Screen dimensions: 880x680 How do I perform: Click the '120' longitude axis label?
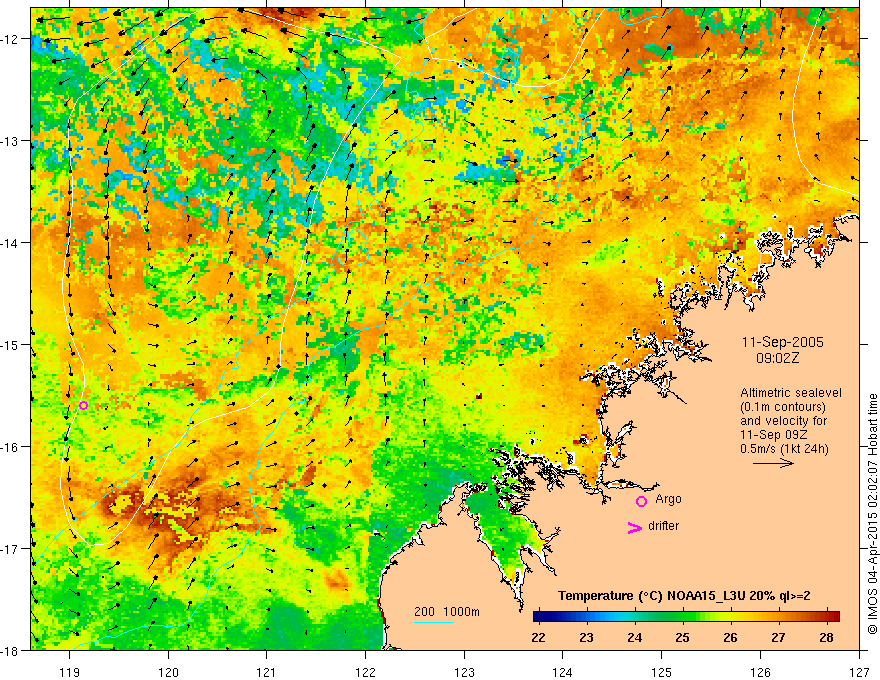pyautogui.click(x=168, y=672)
